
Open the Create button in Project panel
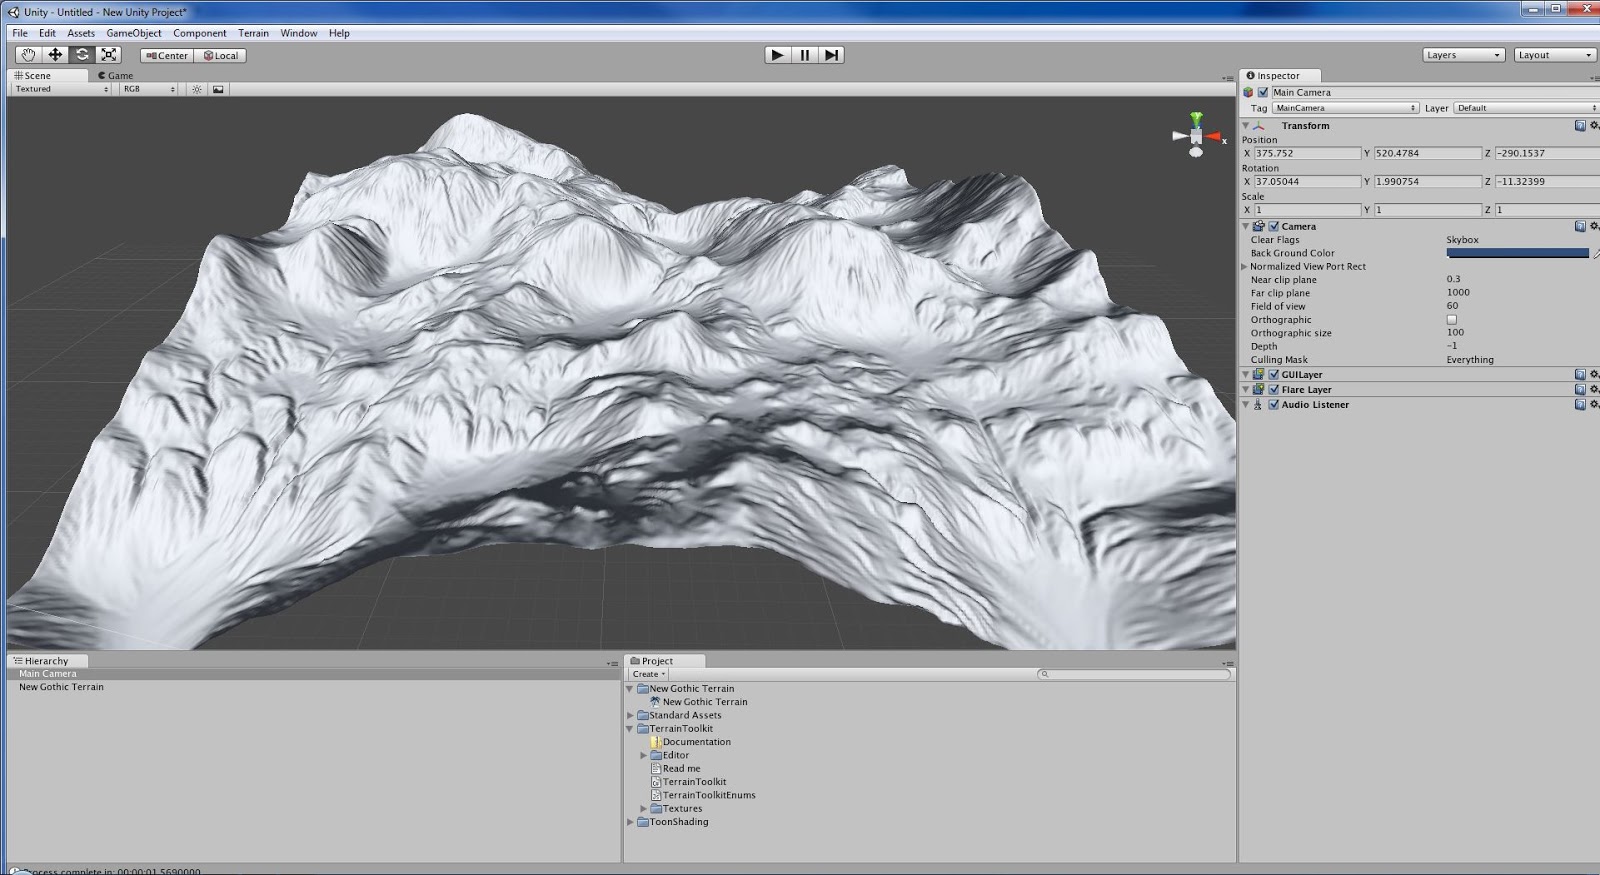click(648, 674)
